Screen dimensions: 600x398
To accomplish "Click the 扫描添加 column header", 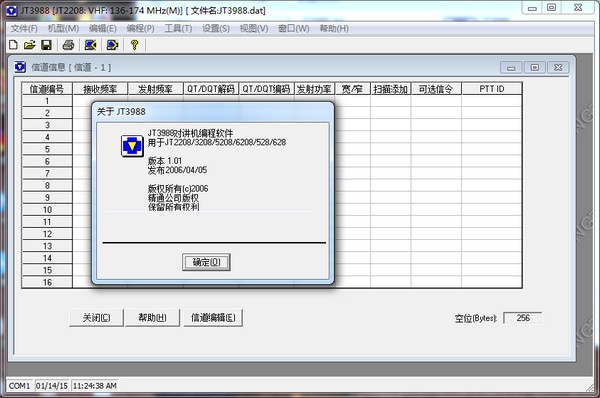I will coord(390,89).
